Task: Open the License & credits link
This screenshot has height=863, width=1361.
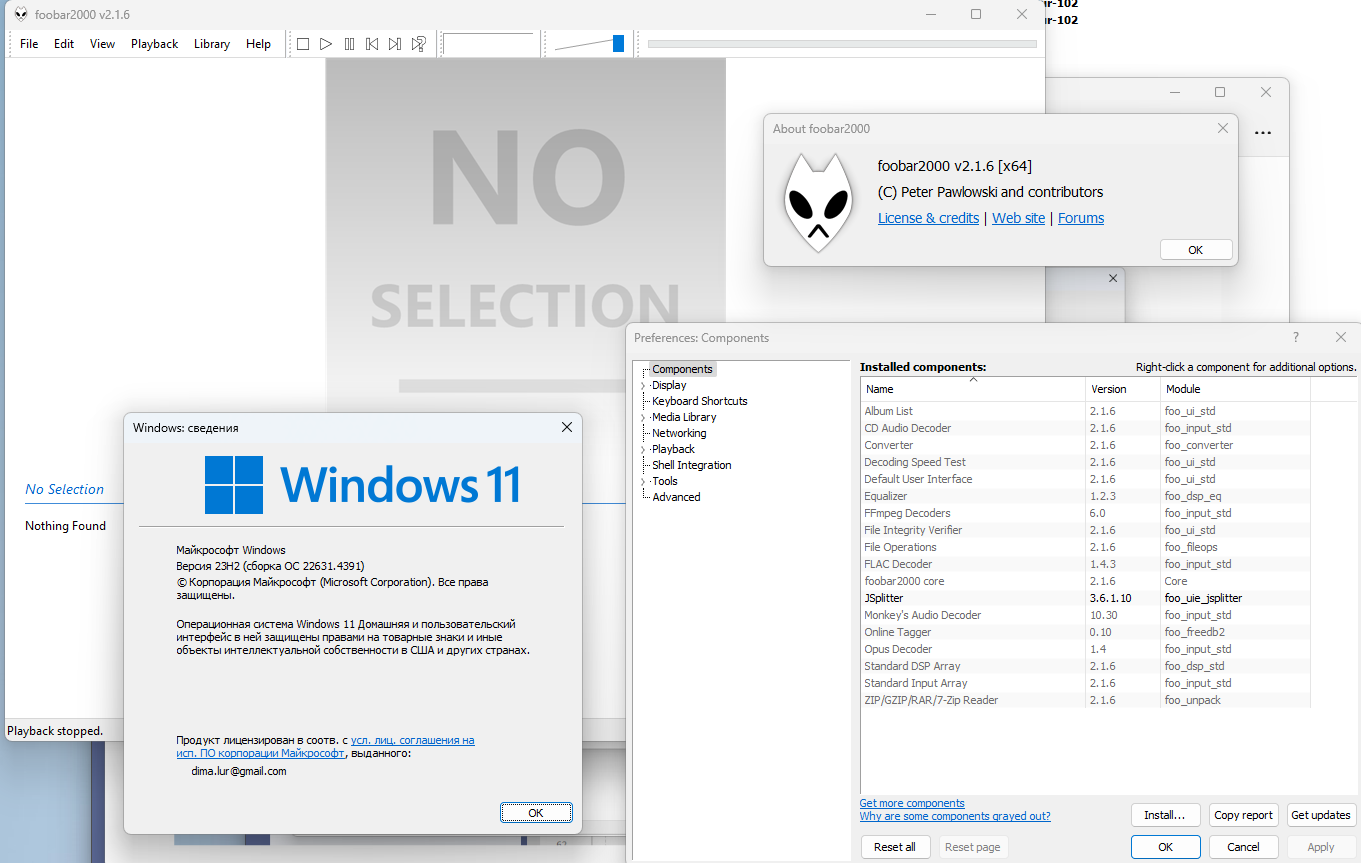Action: [928, 218]
